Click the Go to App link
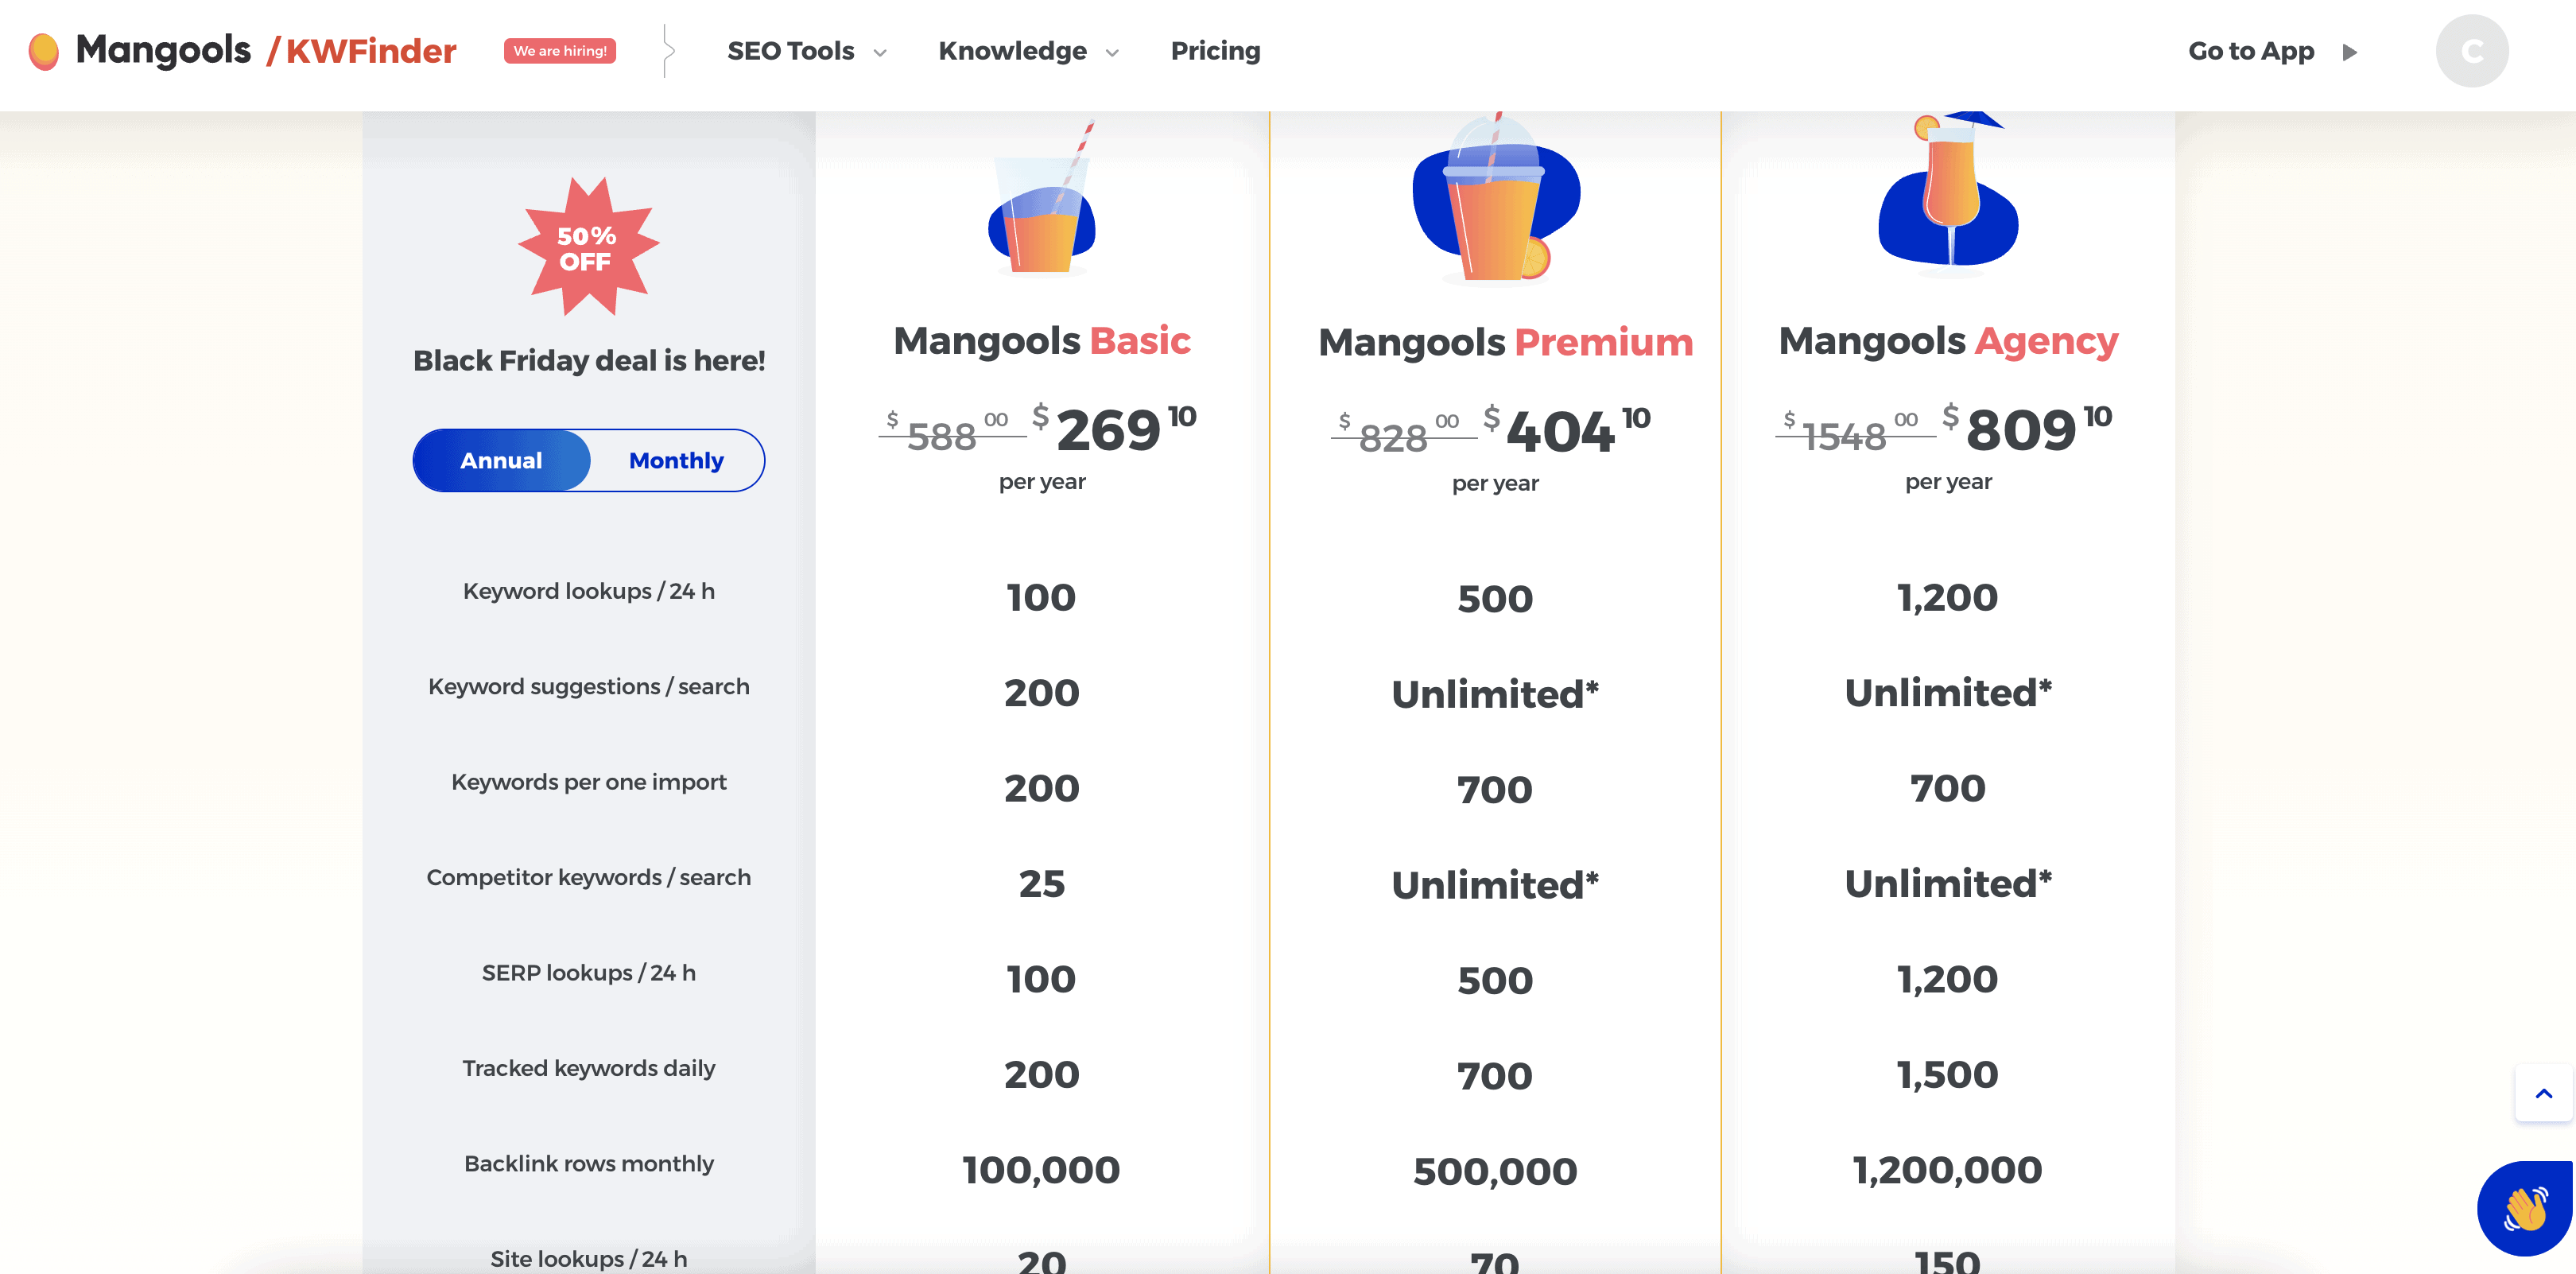 tap(2251, 51)
